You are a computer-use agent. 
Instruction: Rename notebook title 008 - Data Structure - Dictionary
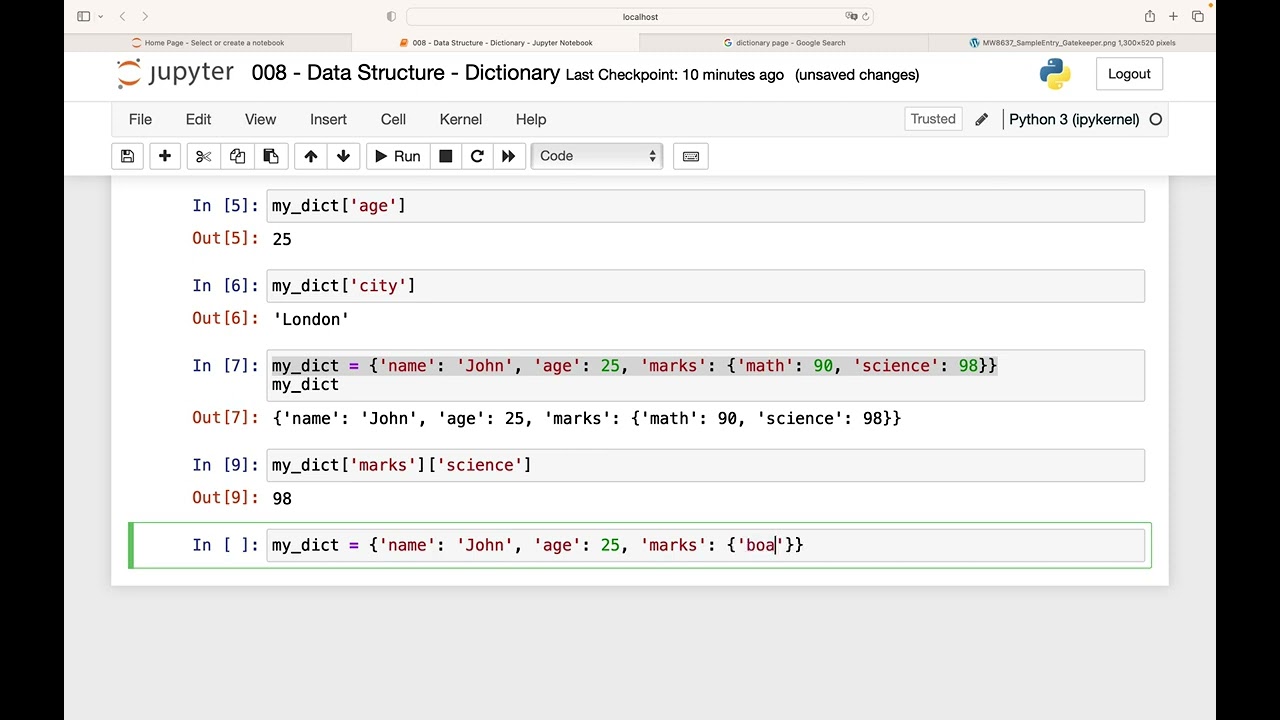point(405,73)
